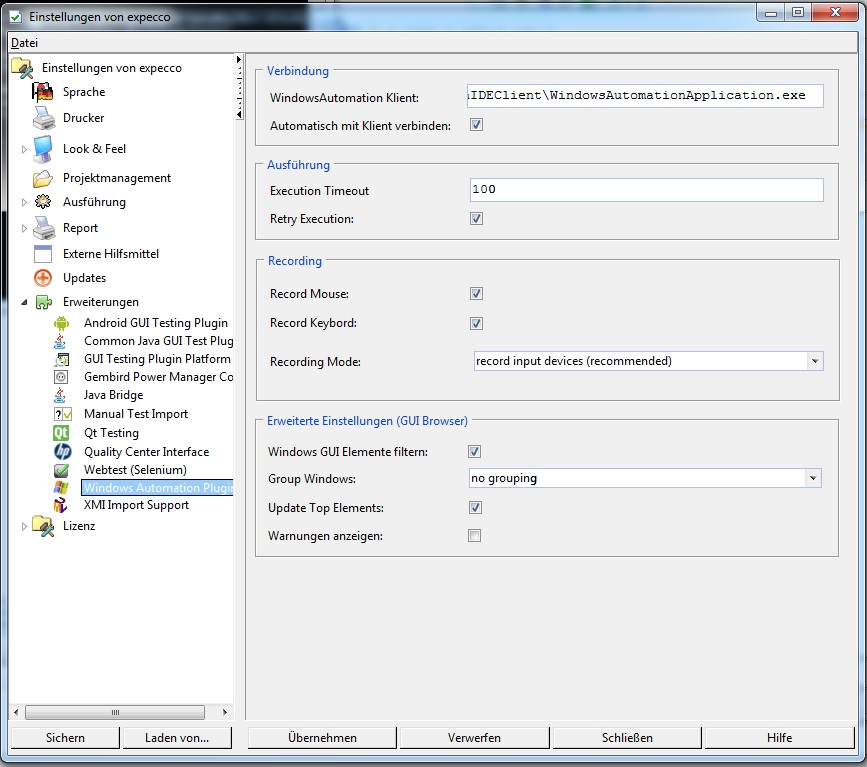
Task: Open the Recording Mode dropdown
Action: [x=815, y=361]
